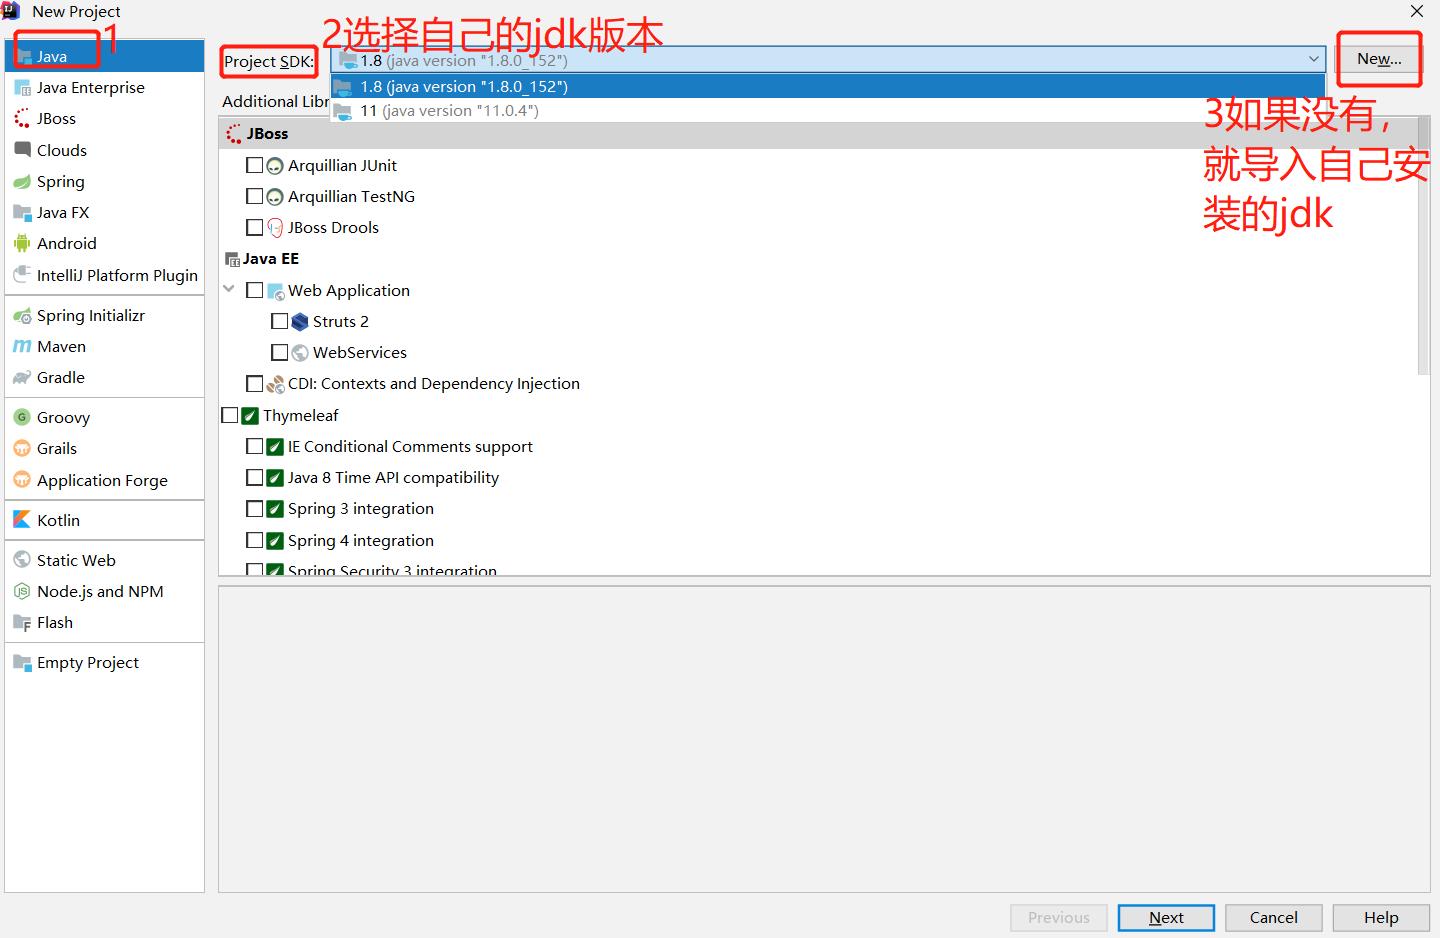Click the disabled Previous button
The width and height of the screenshot is (1440, 938).
(1058, 918)
